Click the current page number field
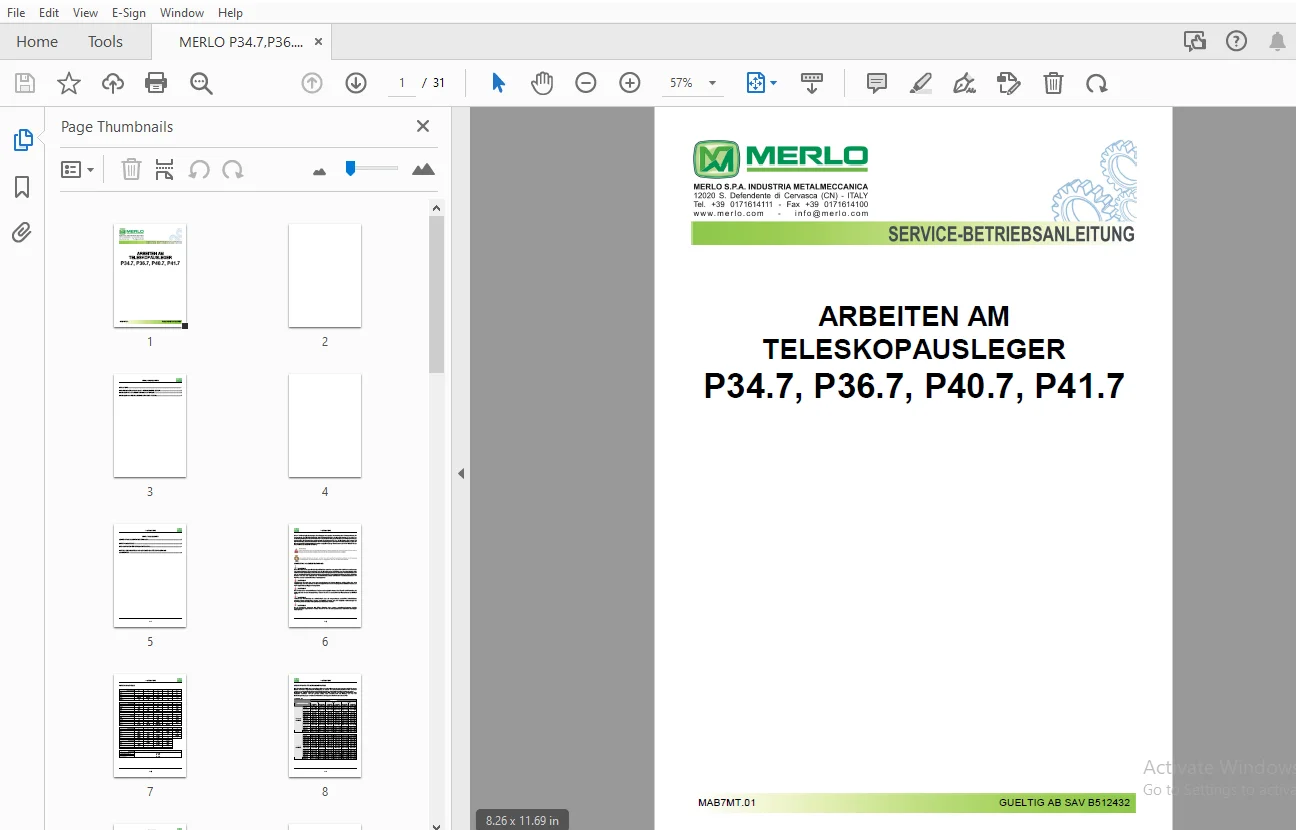 [401, 83]
